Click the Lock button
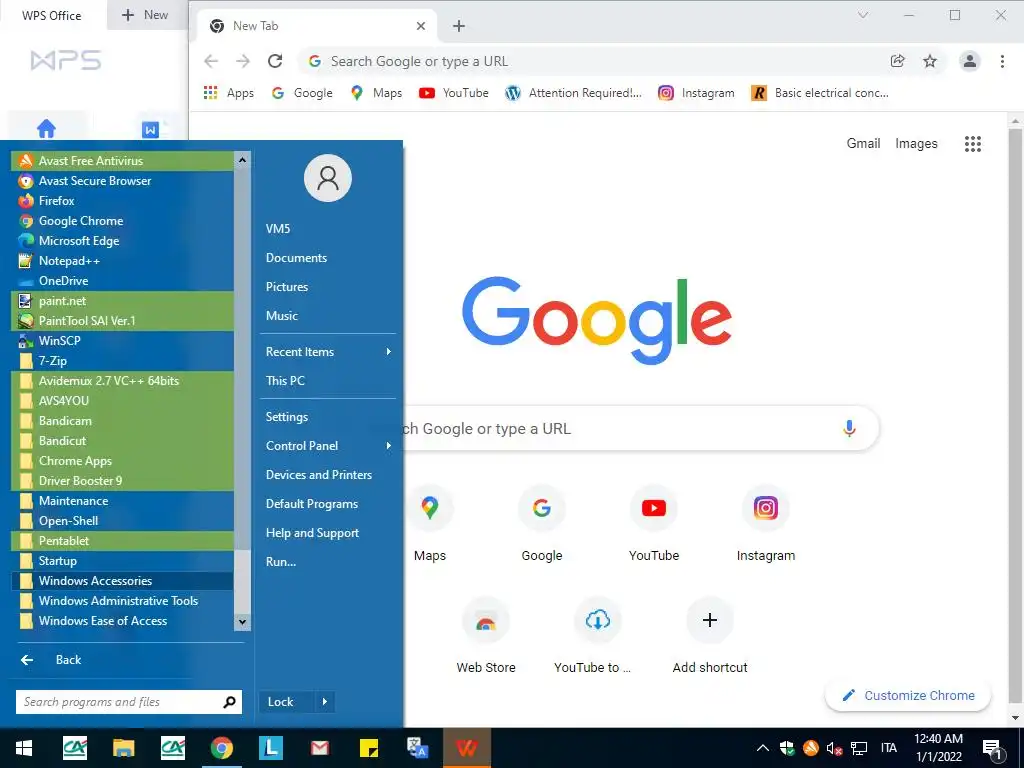Screen dimensions: 1024x768 coord(287,701)
